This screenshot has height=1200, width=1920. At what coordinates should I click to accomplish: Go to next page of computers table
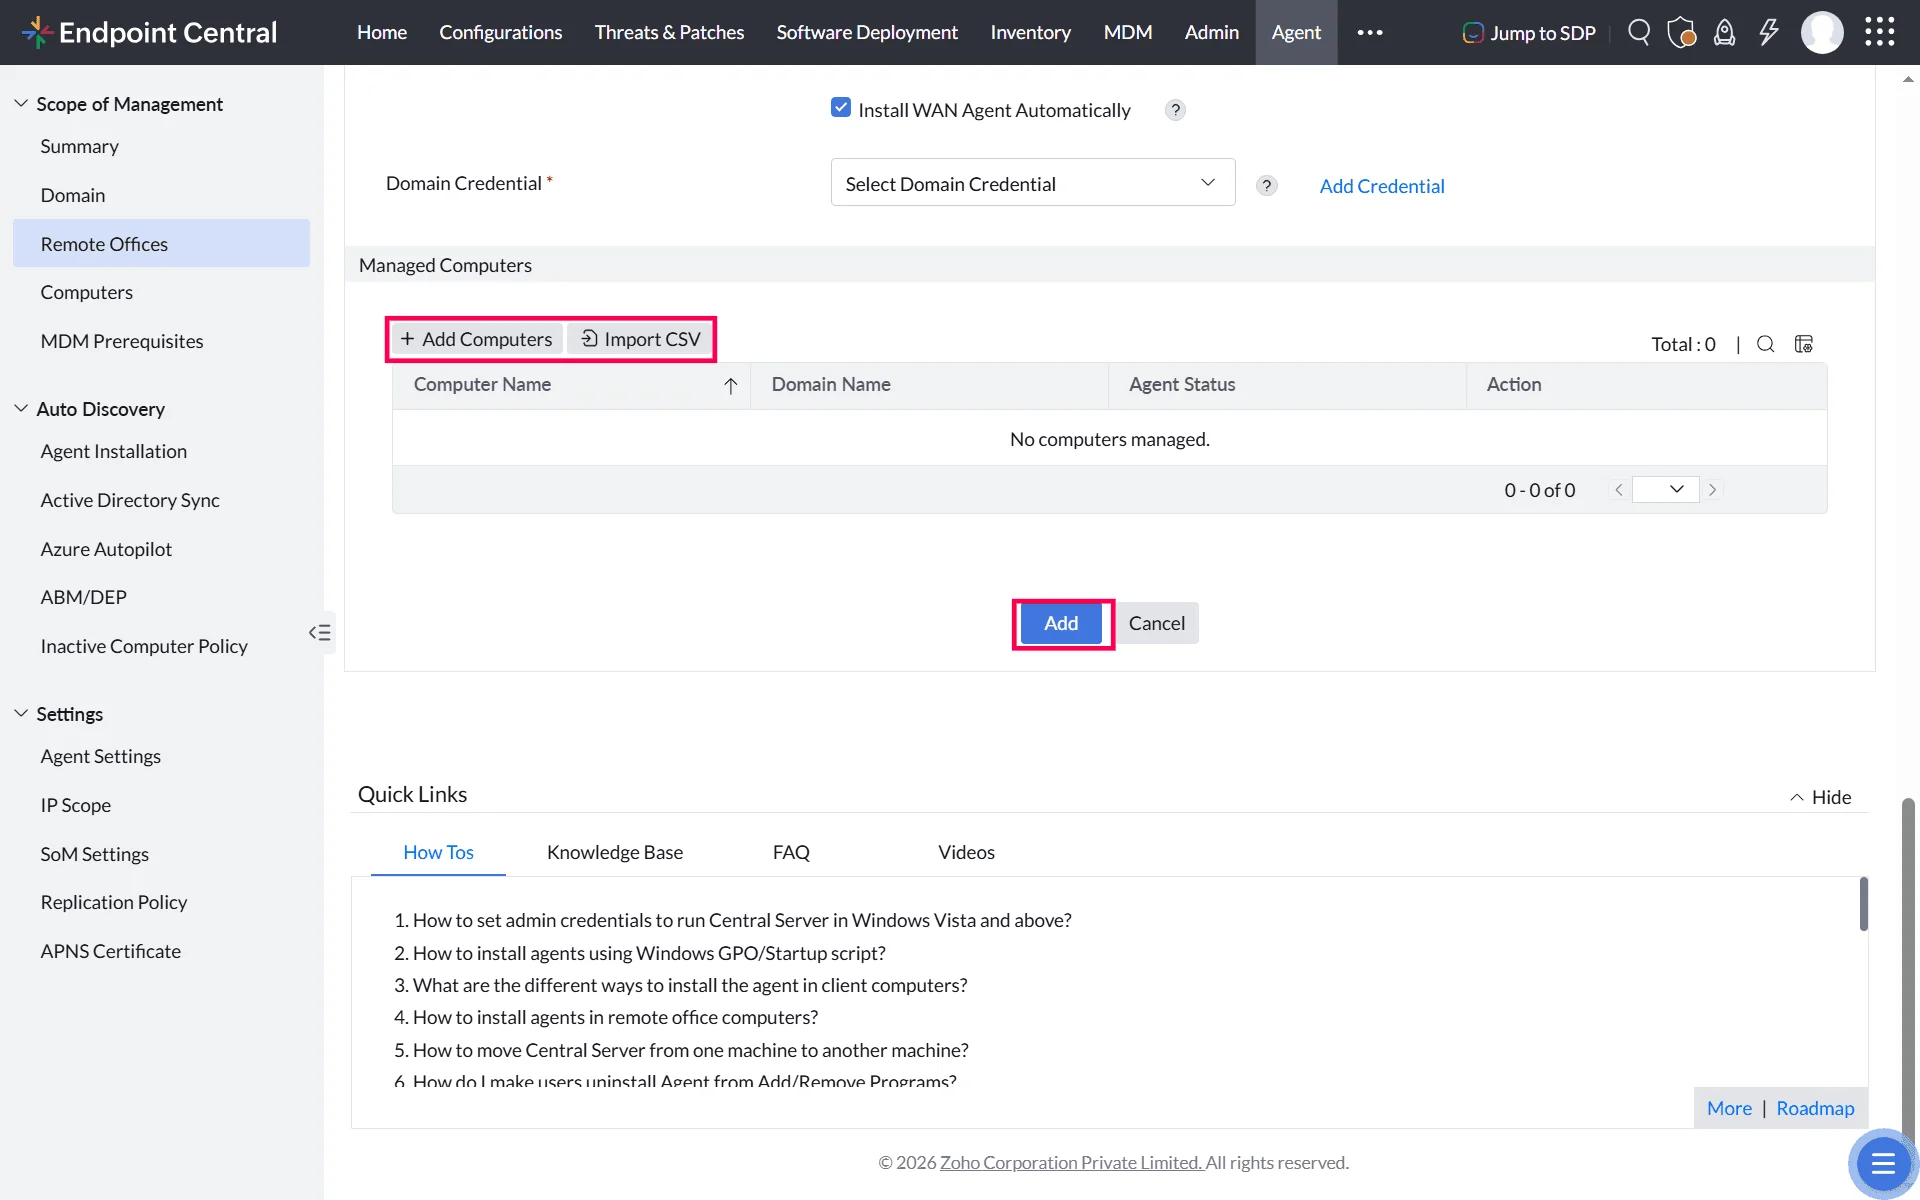1713,490
